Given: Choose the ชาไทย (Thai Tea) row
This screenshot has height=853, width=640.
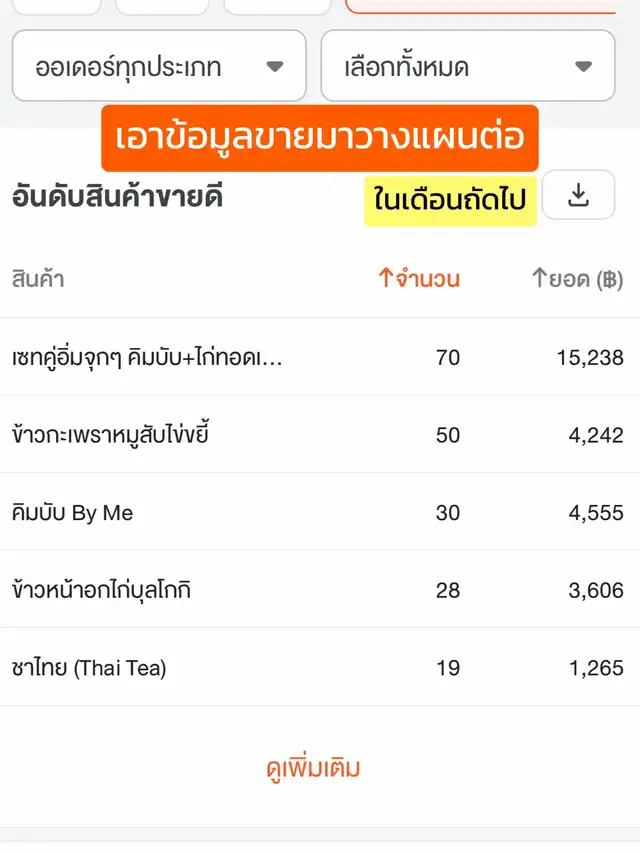Looking at the screenshot, I should [x=89, y=668].
